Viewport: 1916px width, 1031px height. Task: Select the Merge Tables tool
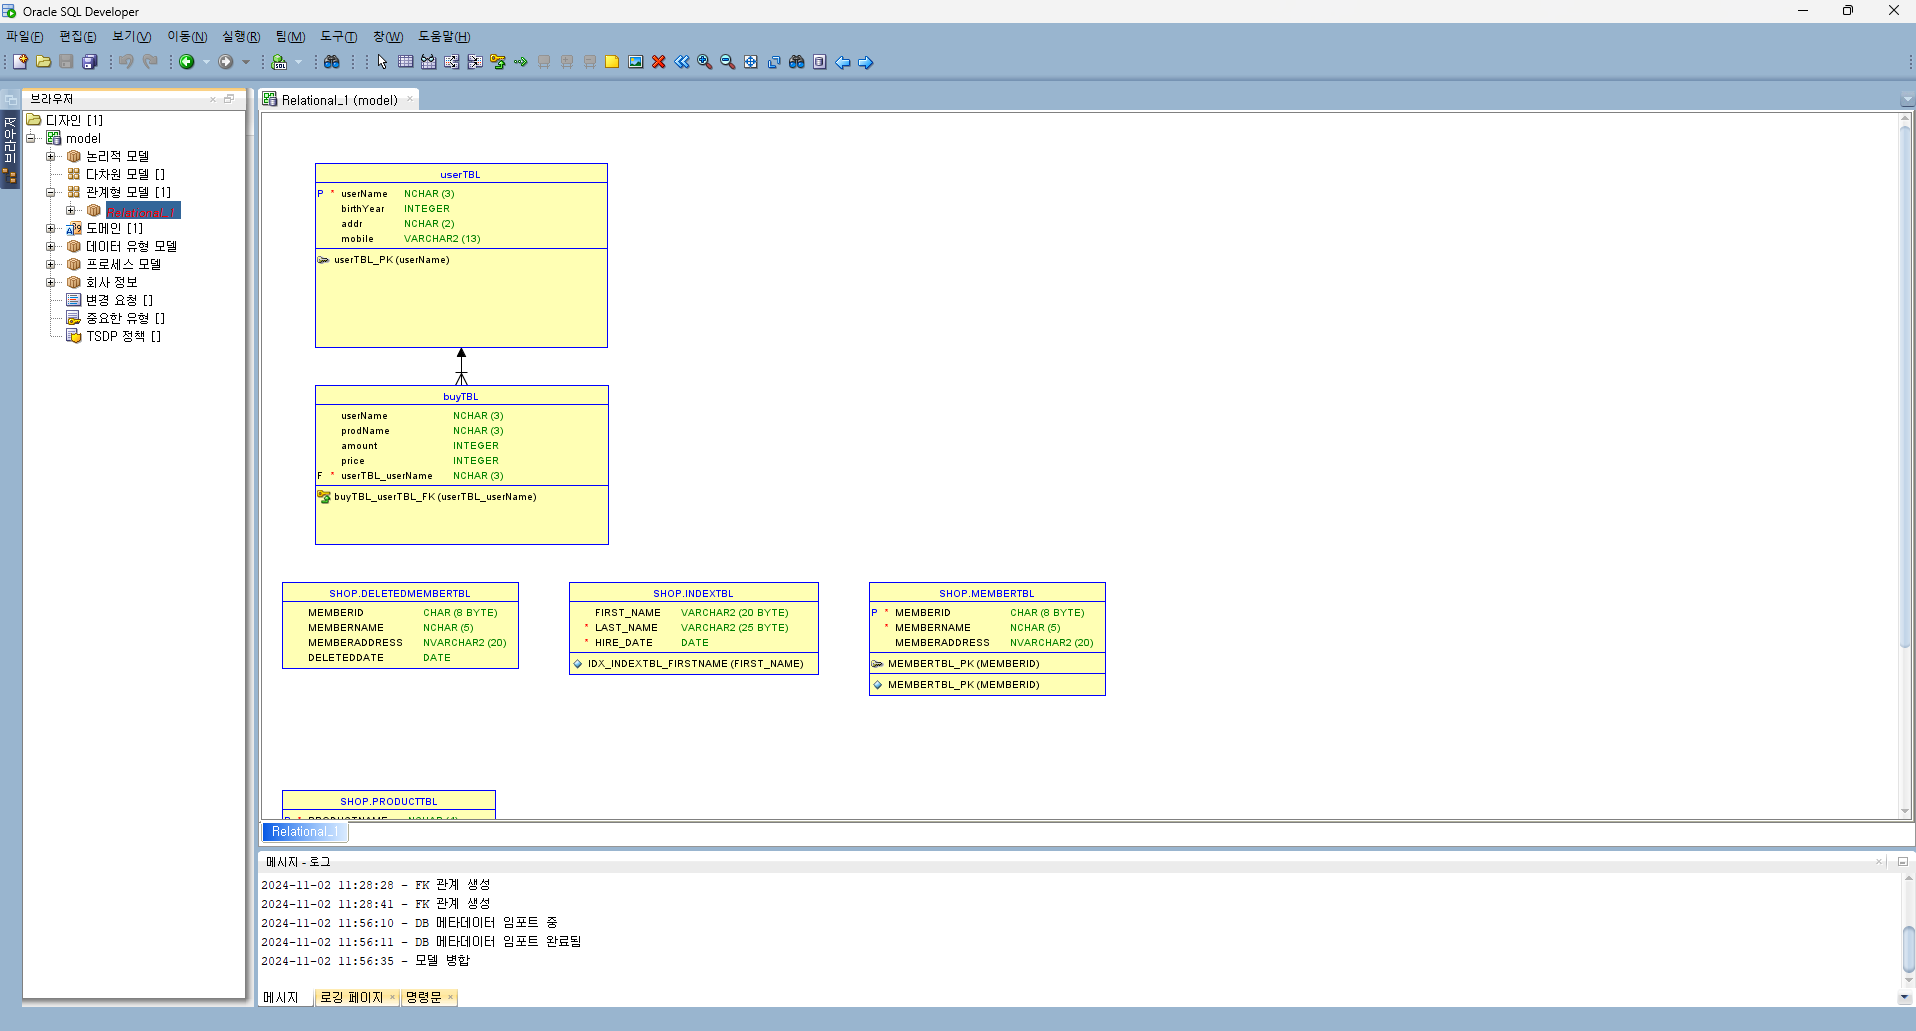(x=475, y=62)
